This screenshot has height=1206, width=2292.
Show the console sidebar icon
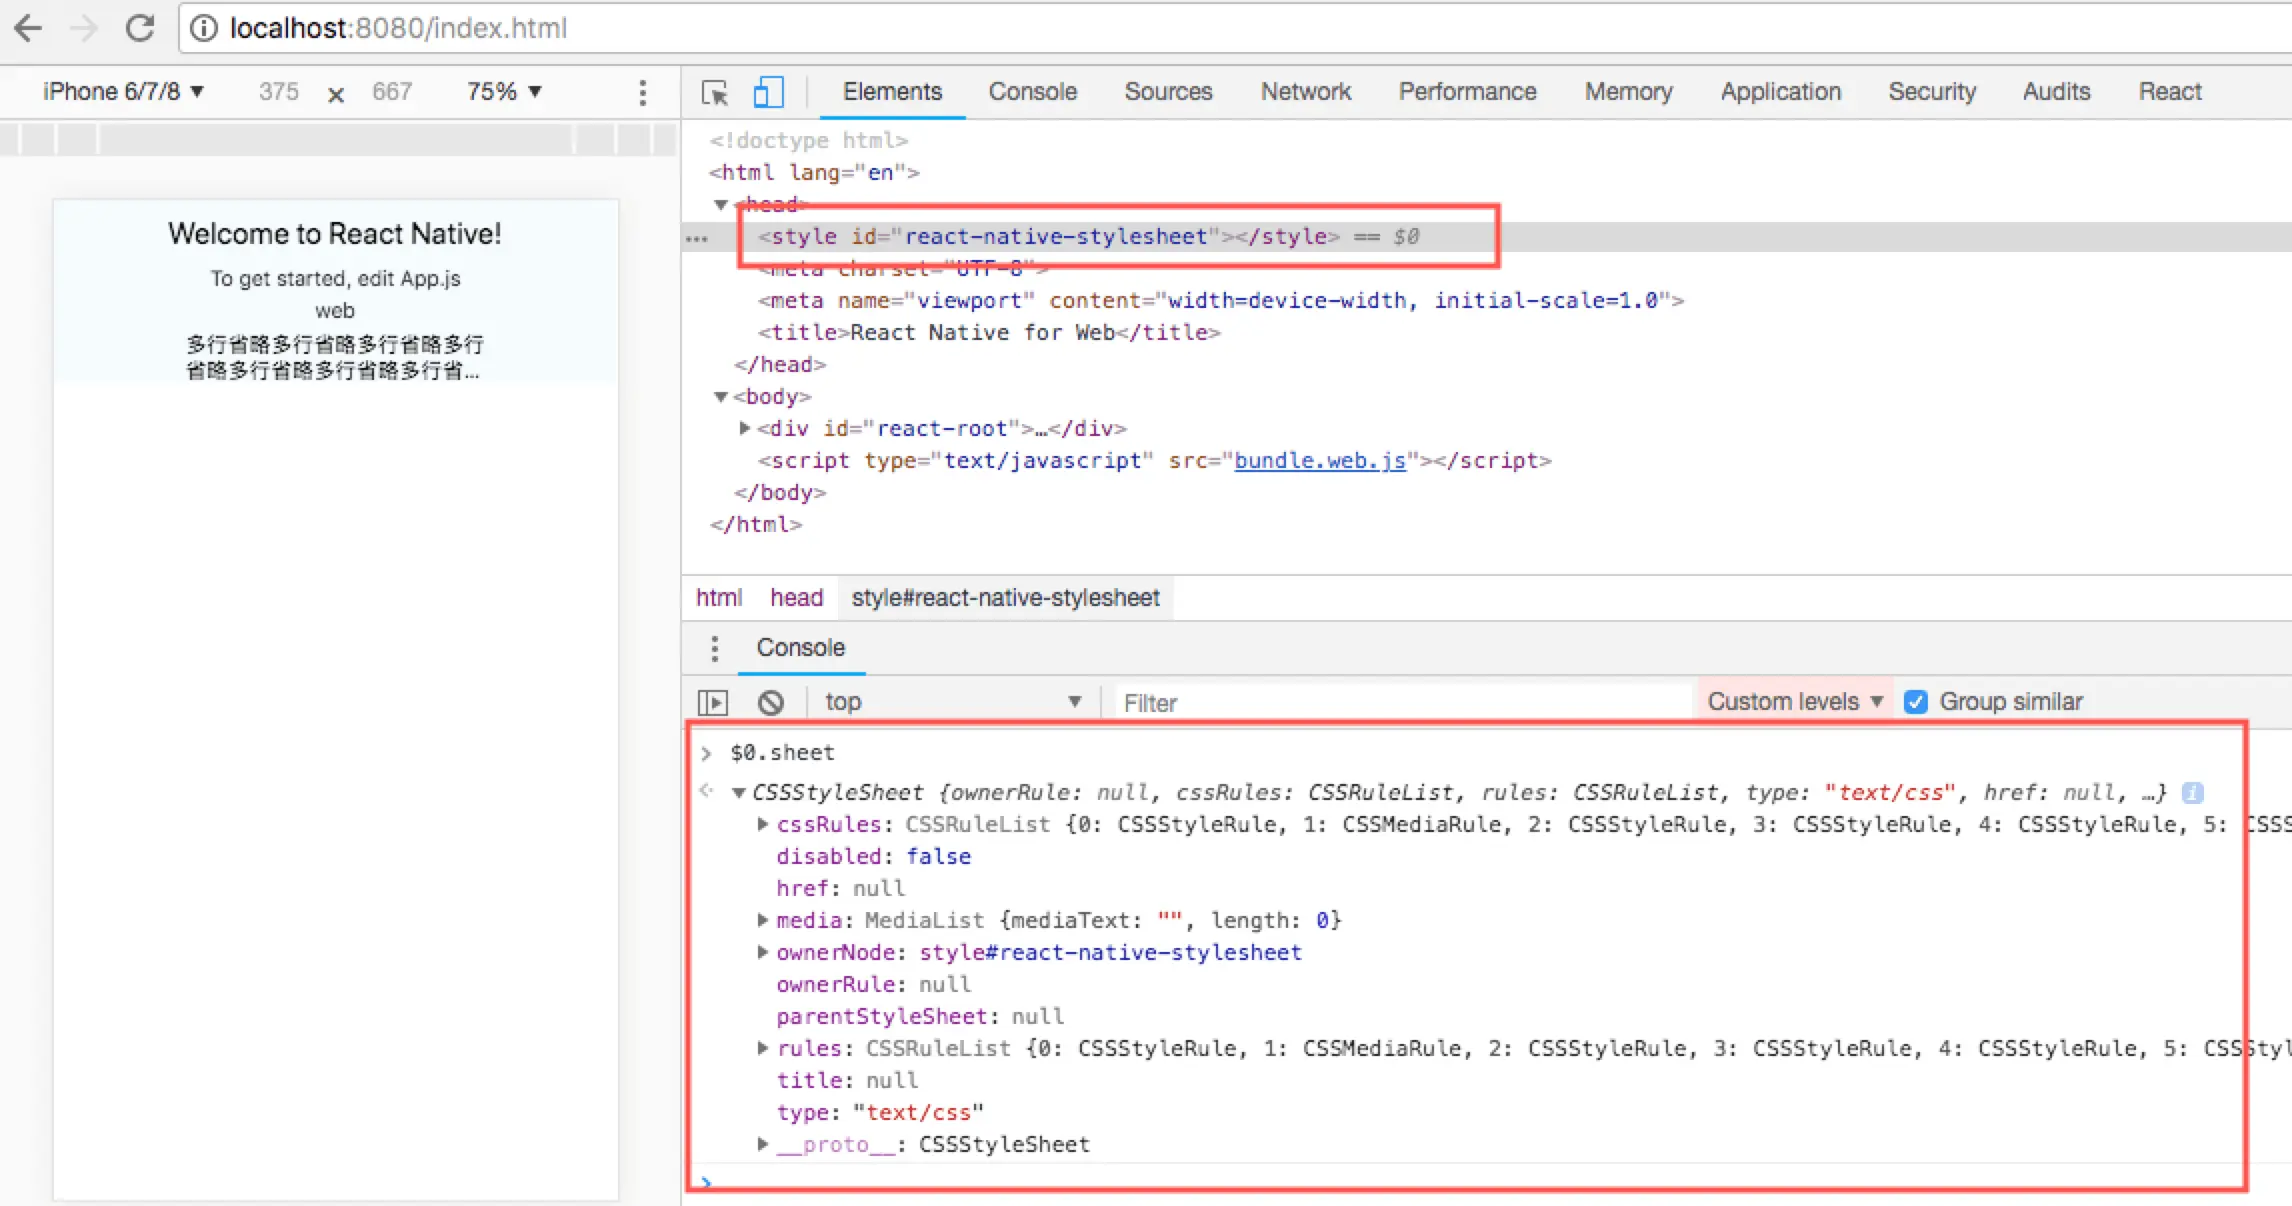coord(713,702)
